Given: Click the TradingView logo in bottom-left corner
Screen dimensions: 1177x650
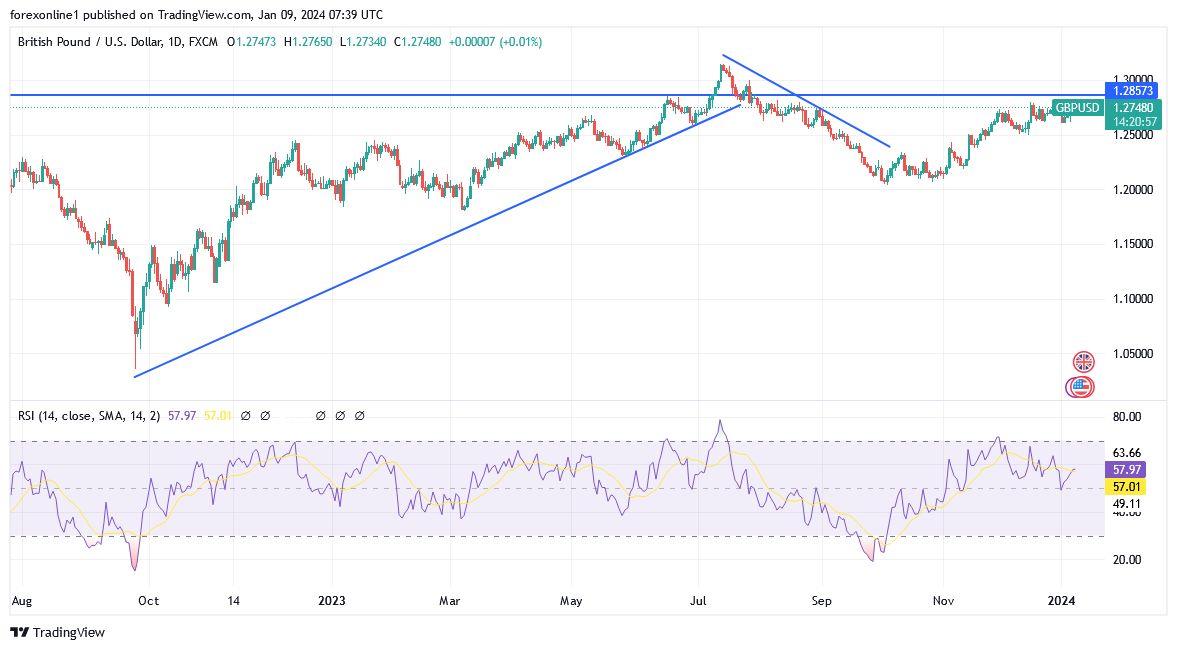Looking at the screenshot, I should pos(55,632).
